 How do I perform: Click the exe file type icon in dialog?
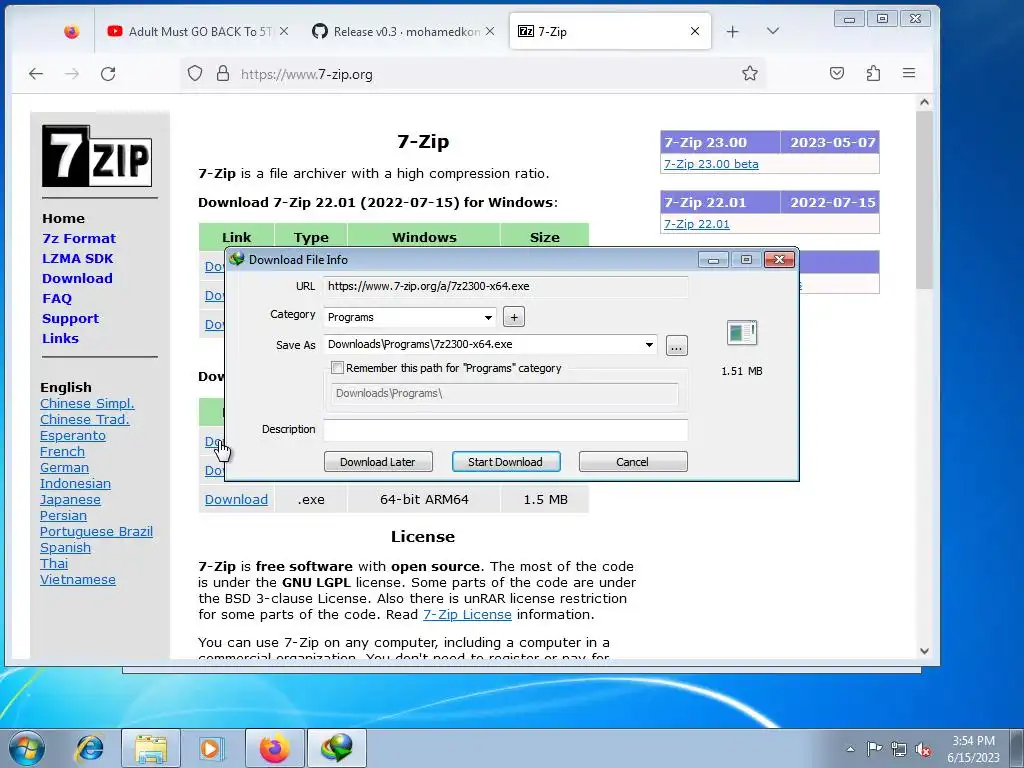pyautogui.click(x=742, y=333)
